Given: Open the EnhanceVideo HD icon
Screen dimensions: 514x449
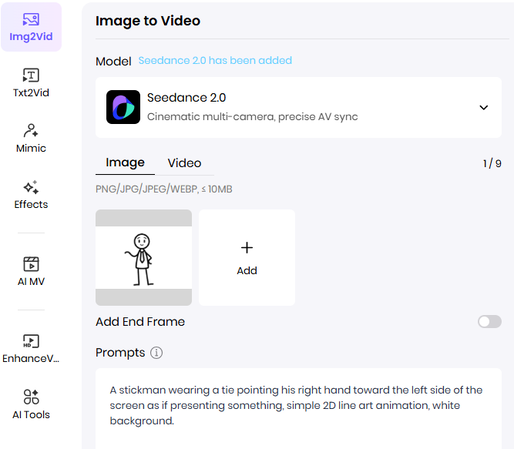Looking at the screenshot, I should point(31,341).
